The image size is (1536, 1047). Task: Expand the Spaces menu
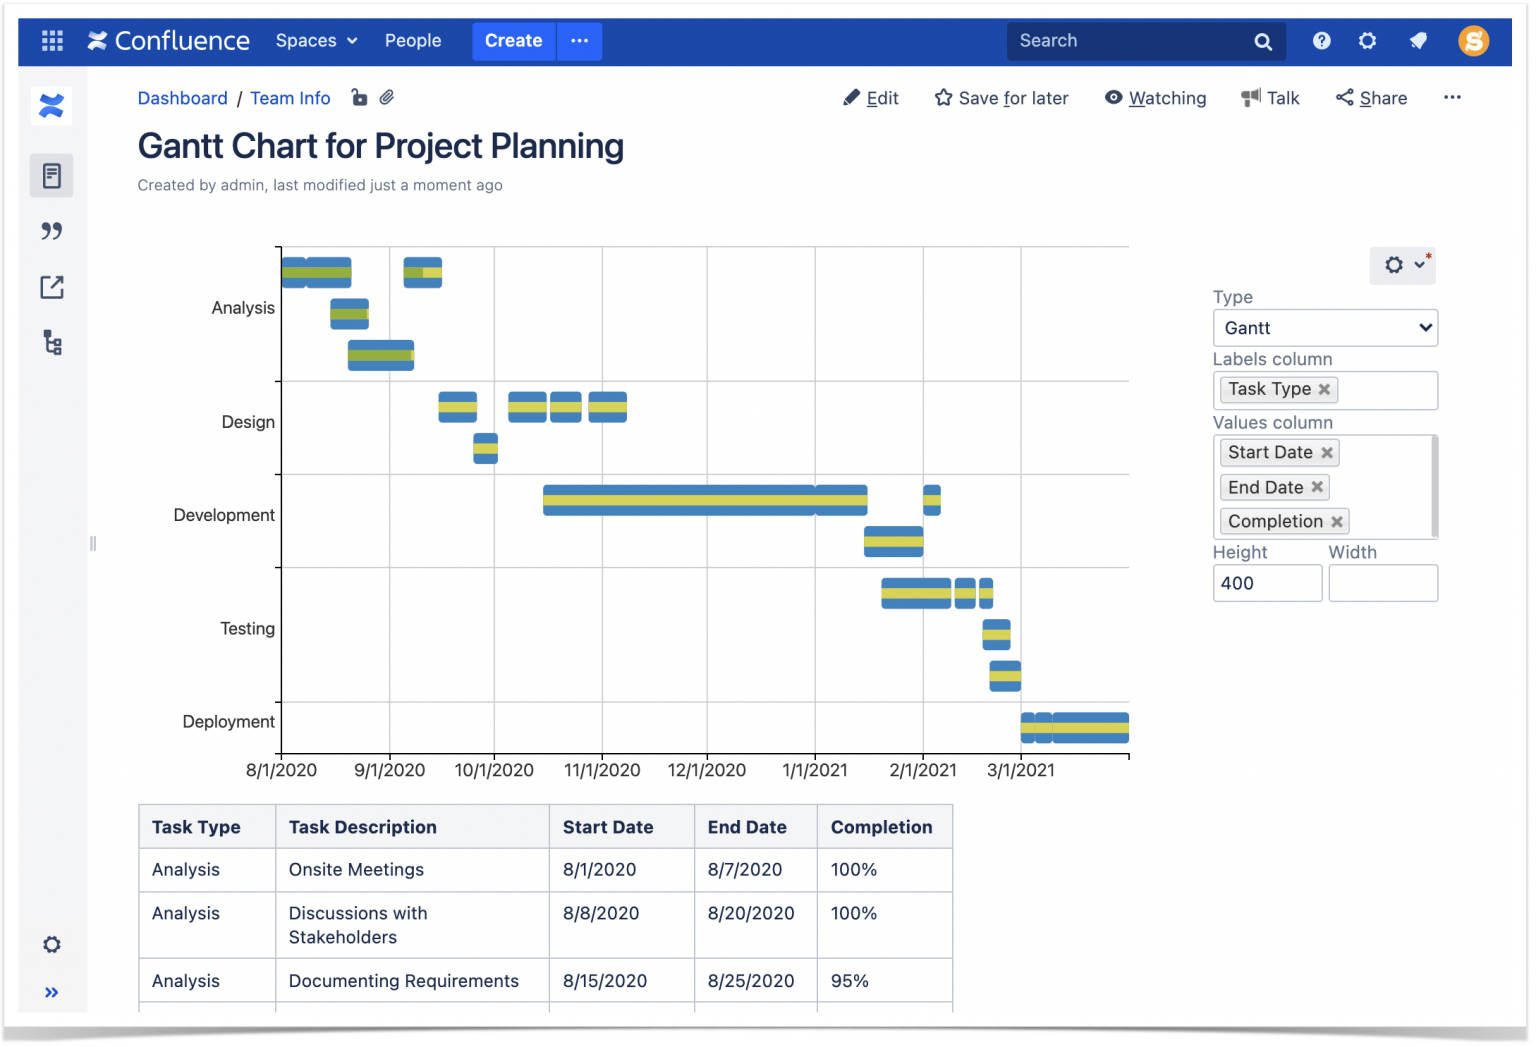click(x=316, y=41)
